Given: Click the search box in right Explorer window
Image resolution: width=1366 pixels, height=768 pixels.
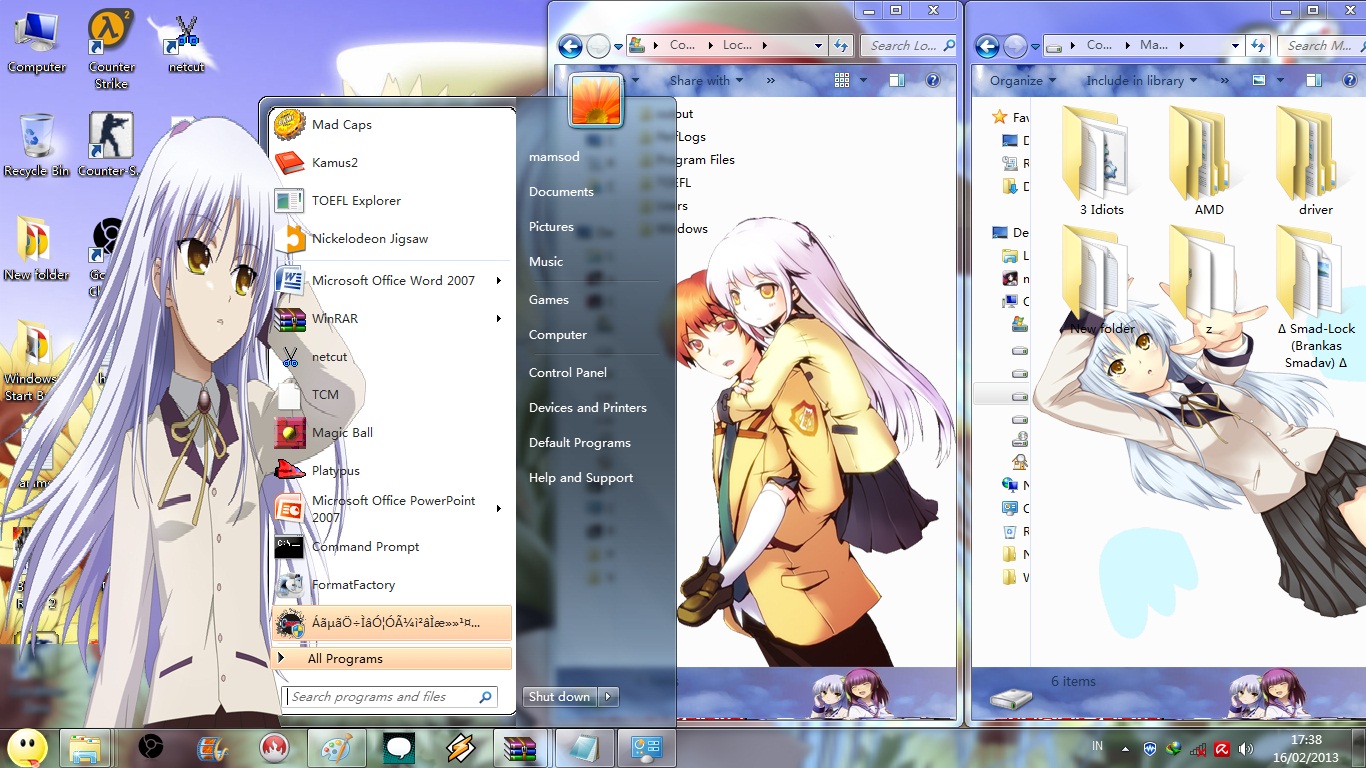Looking at the screenshot, I should (x=1321, y=46).
